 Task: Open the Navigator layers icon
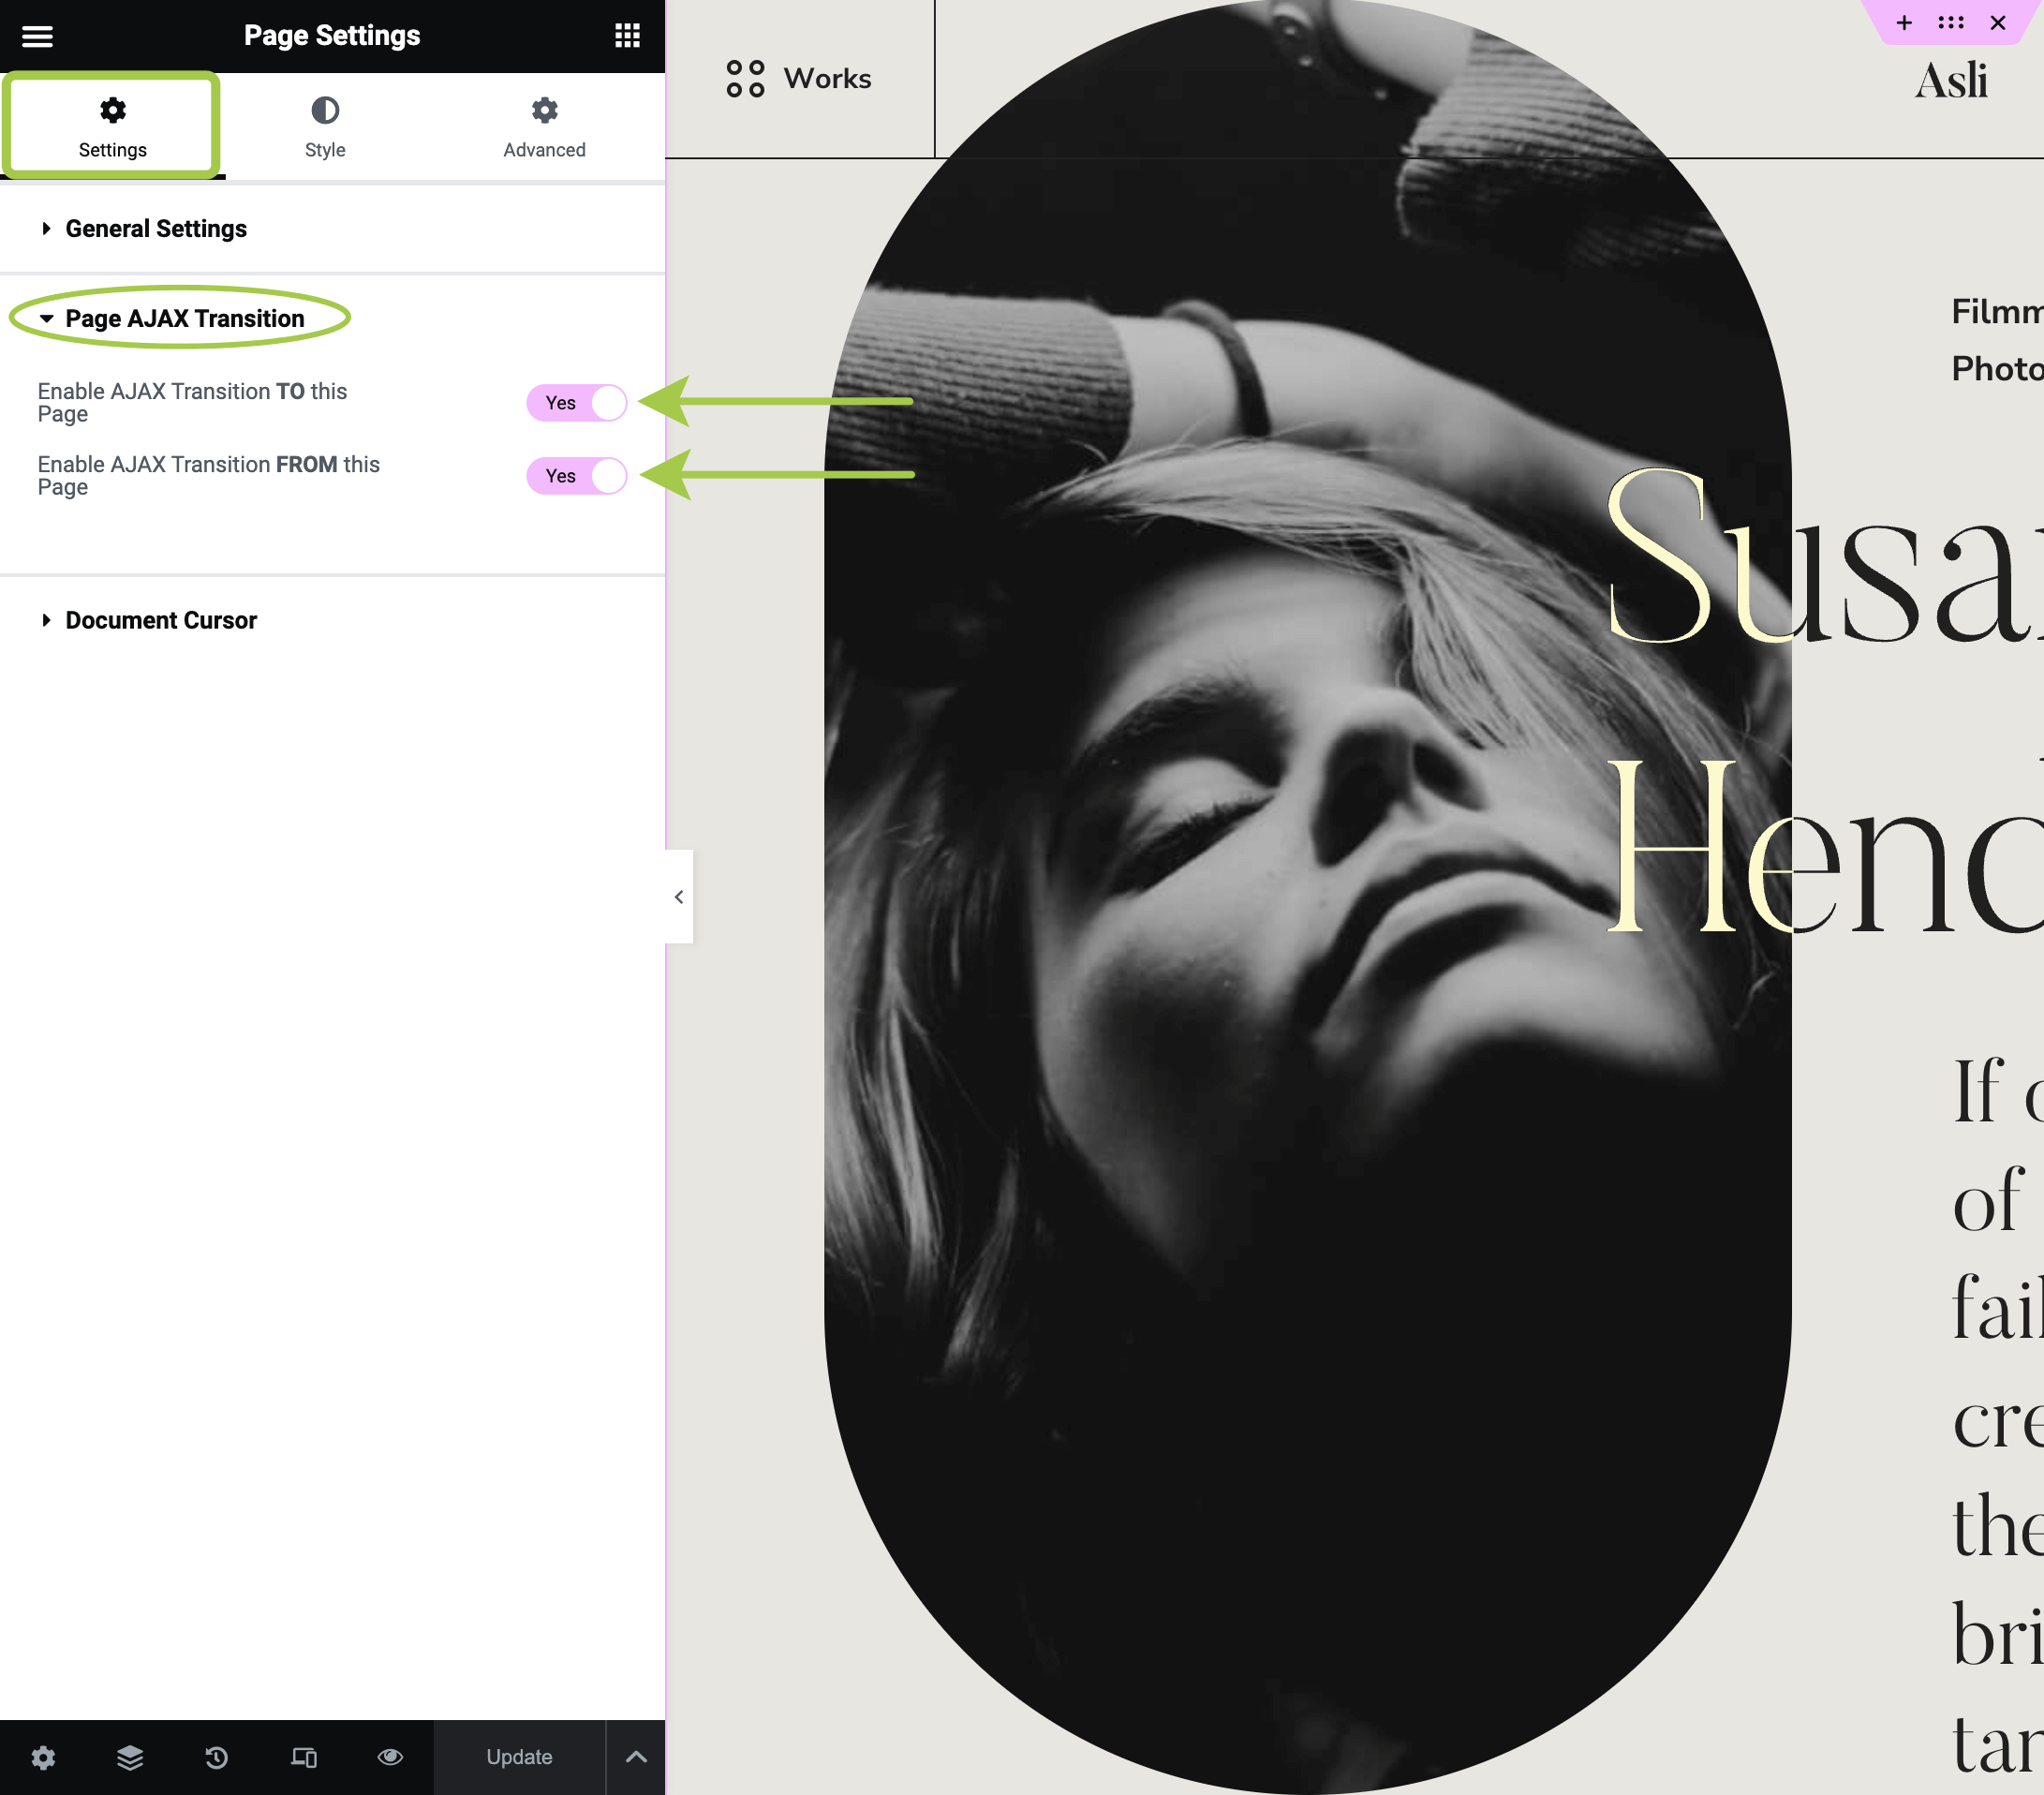pyautogui.click(x=130, y=1757)
